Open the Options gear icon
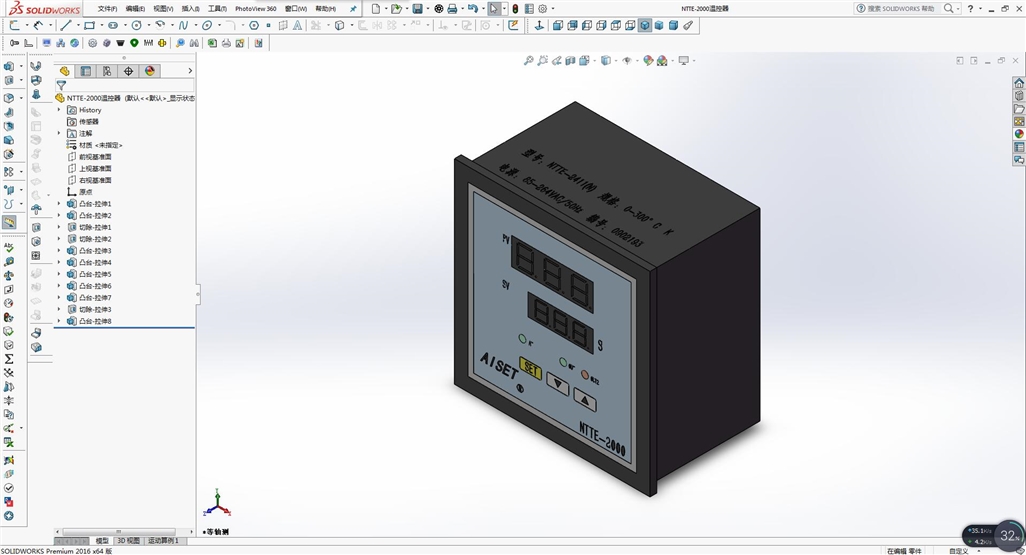Image resolution: width=1026 pixels, height=555 pixels. (542, 9)
